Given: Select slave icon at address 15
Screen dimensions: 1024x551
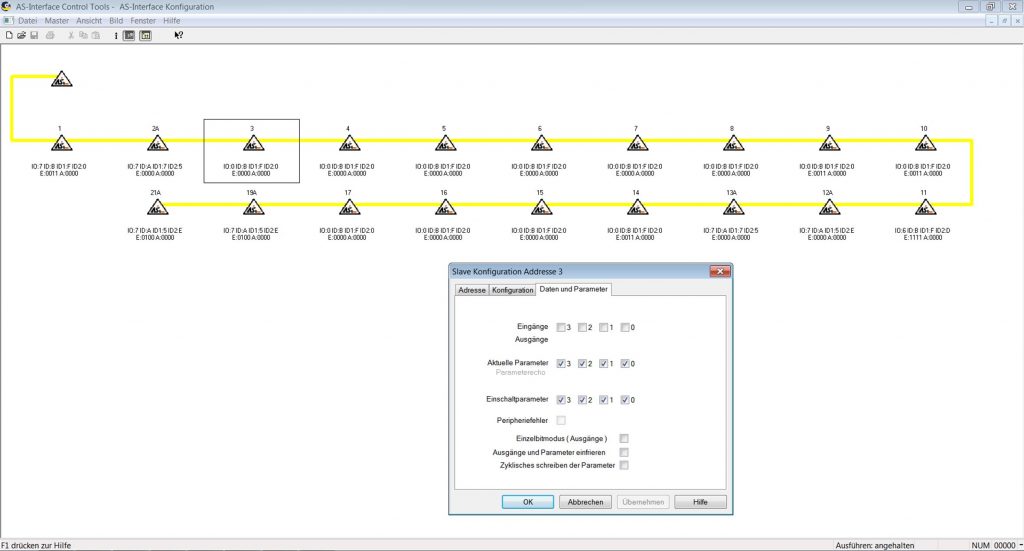Looking at the screenshot, I should (x=540, y=208).
